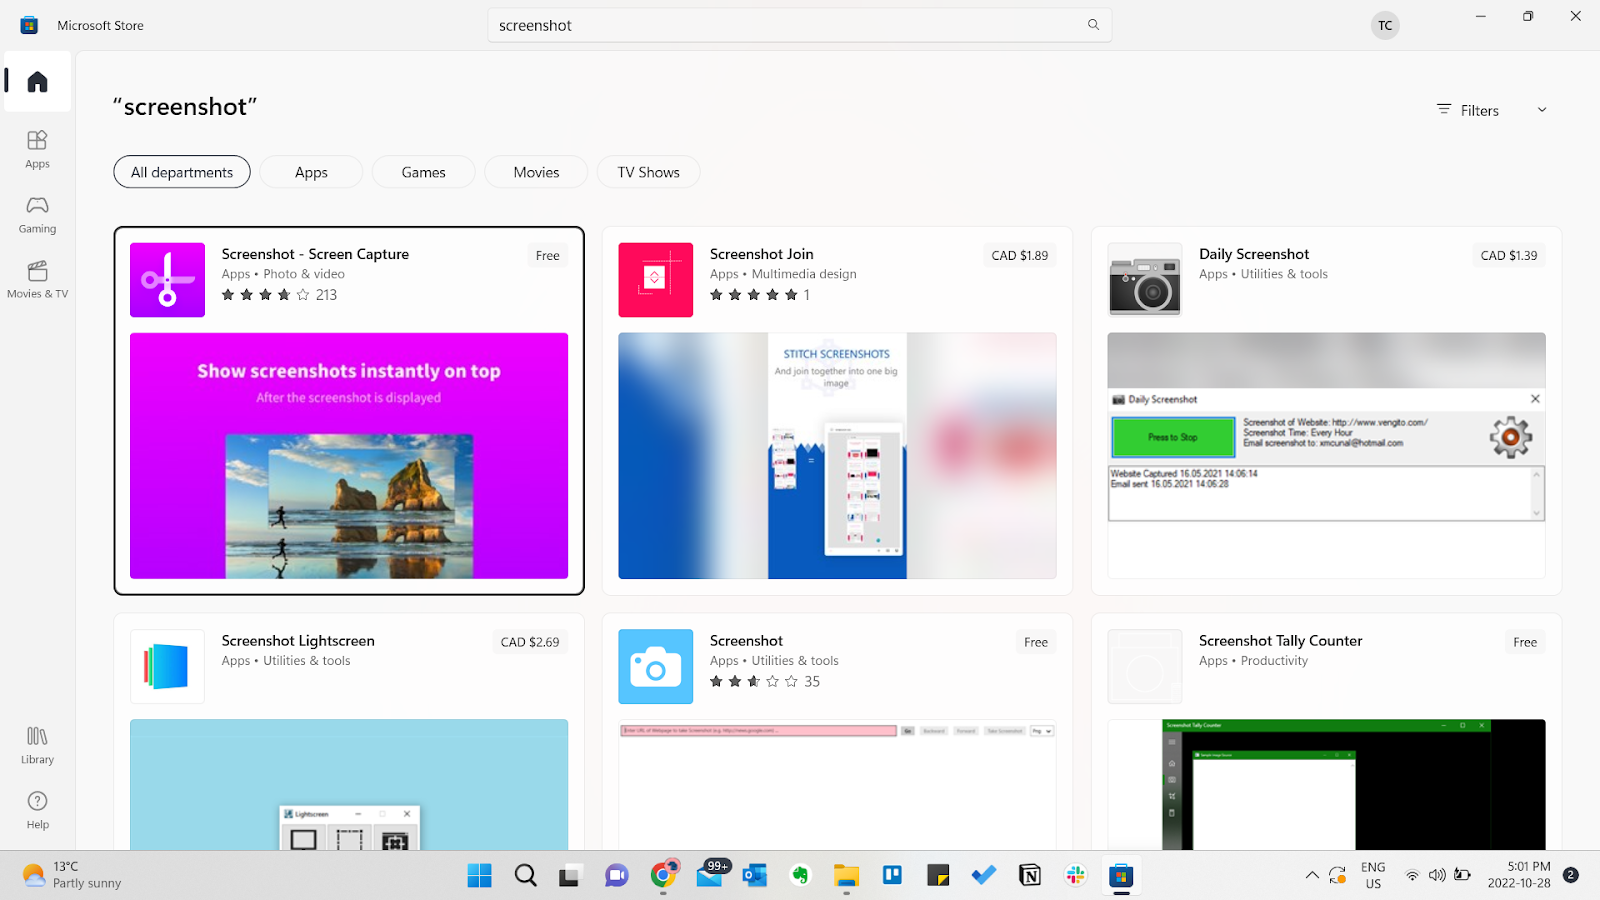This screenshot has height=900, width=1600.
Task: Click Free button on Screenshot Tally Counter
Action: (1525, 642)
